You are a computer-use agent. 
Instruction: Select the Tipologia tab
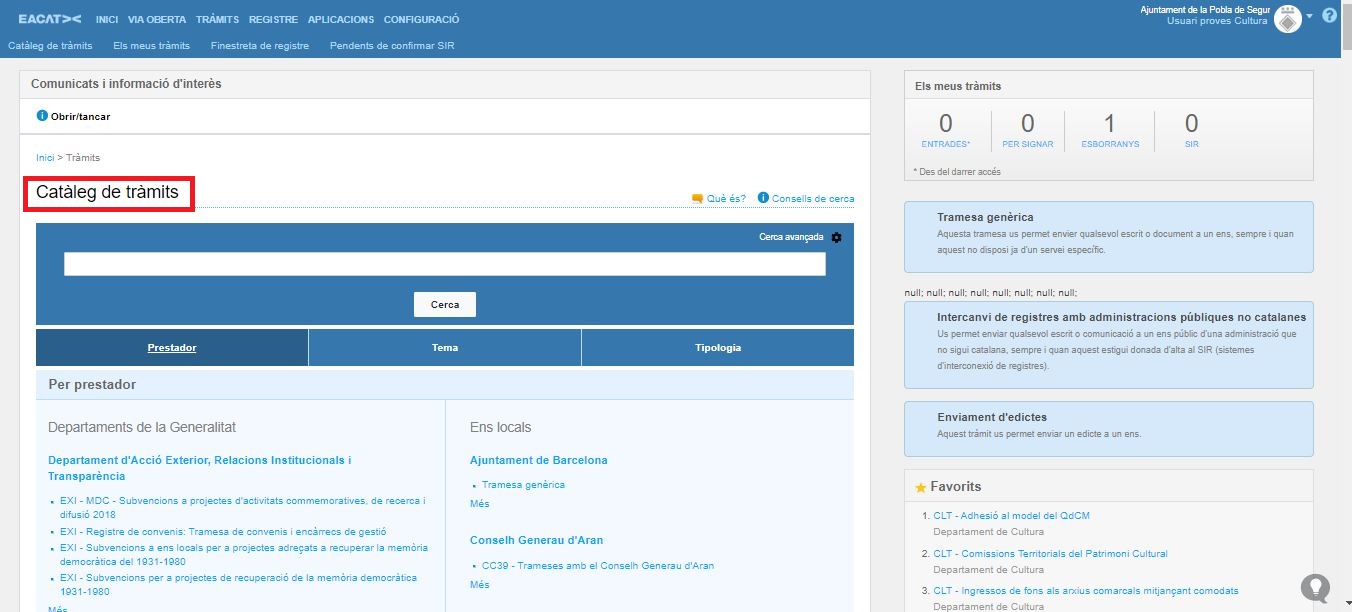(x=717, y=348)
